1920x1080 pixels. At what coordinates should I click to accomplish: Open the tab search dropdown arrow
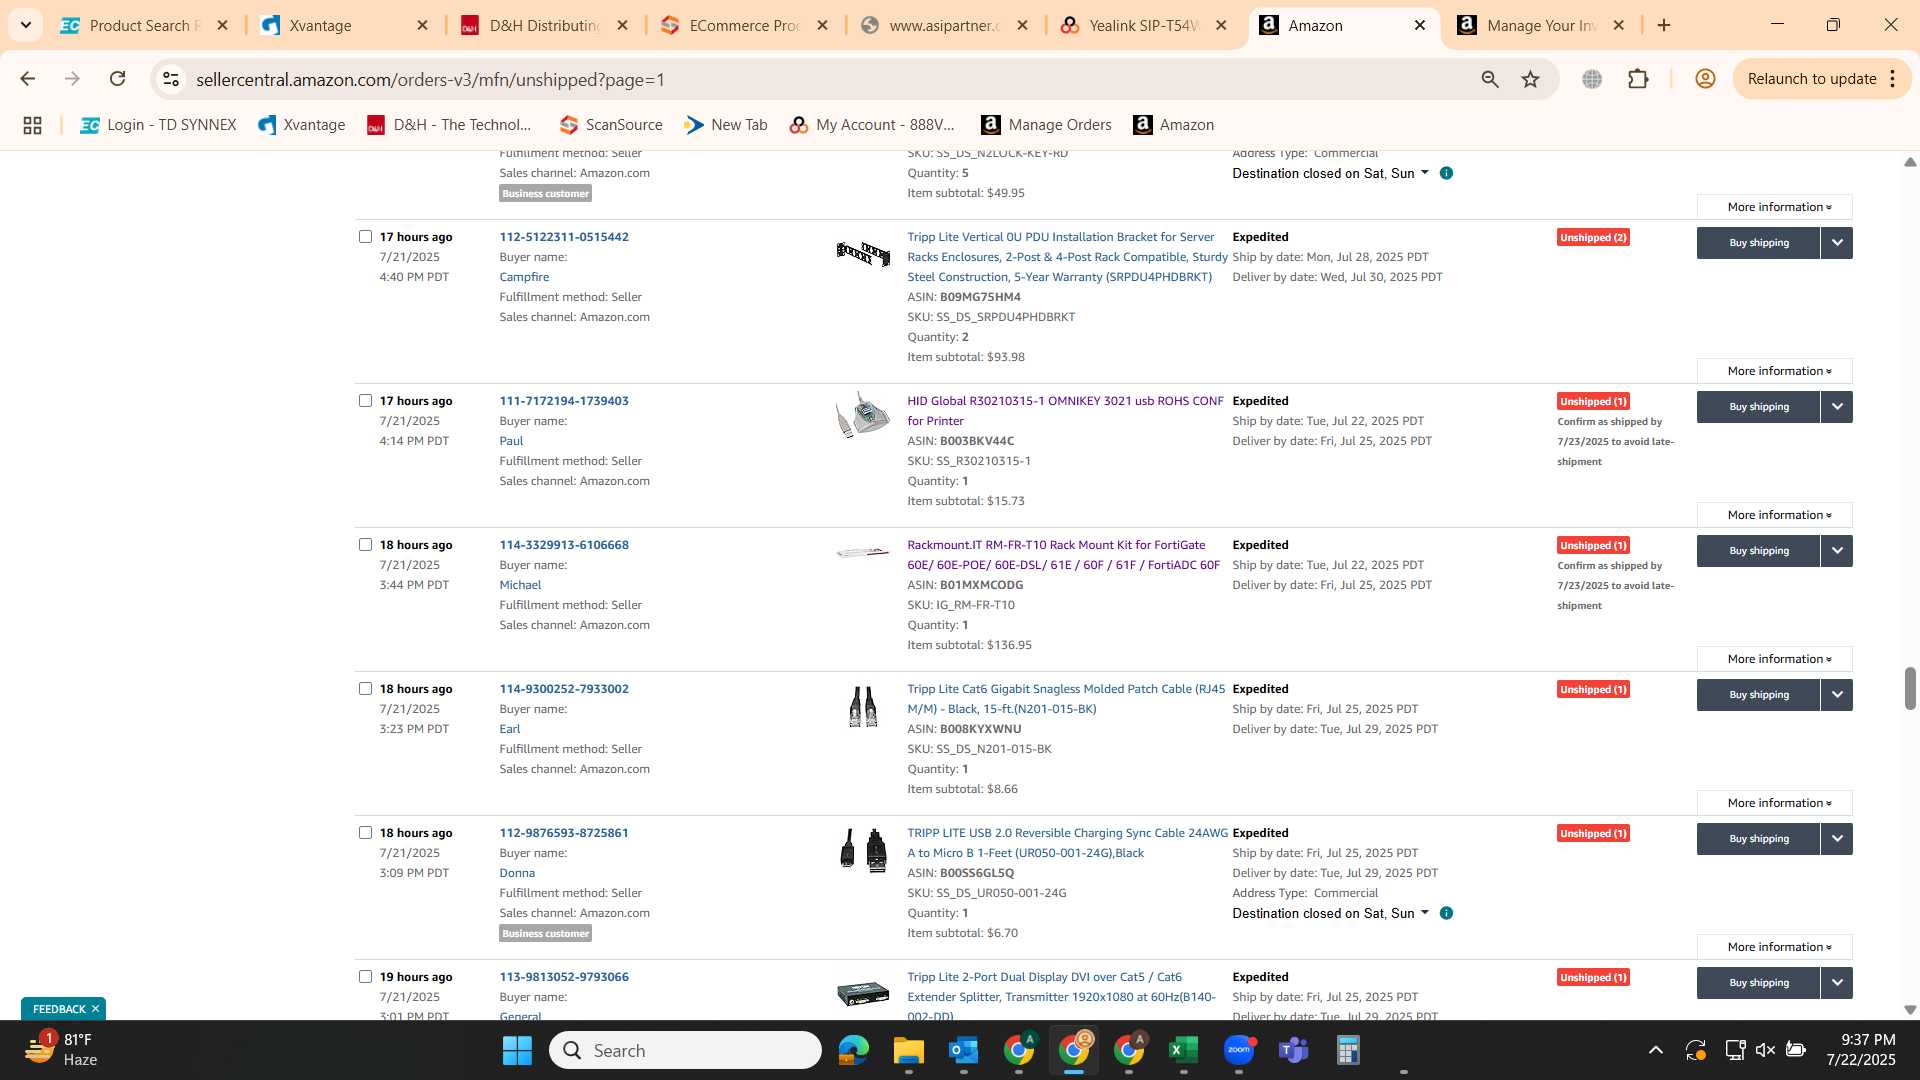(26, 25)
